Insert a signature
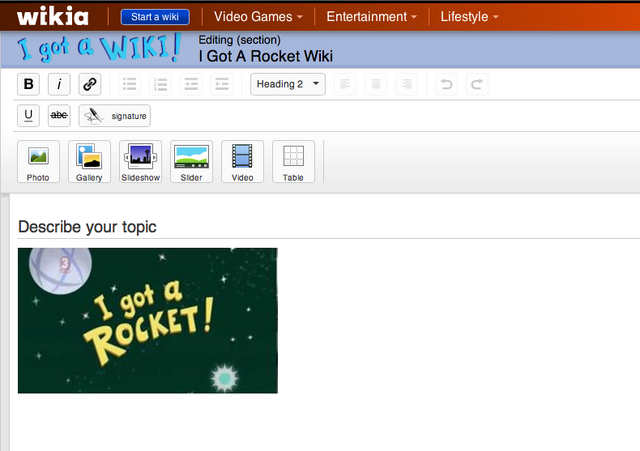Viewport: 640px width, 451px height. (114, 116)
